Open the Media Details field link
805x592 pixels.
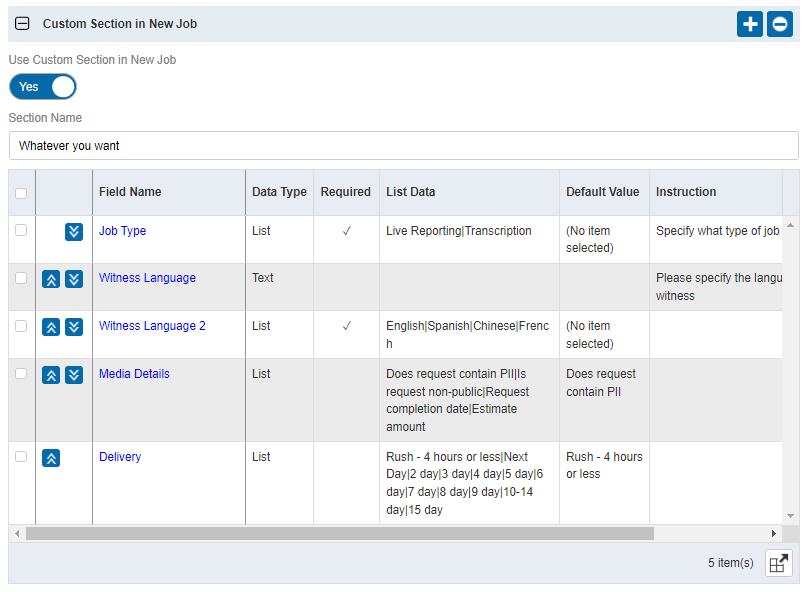point(134,374)
